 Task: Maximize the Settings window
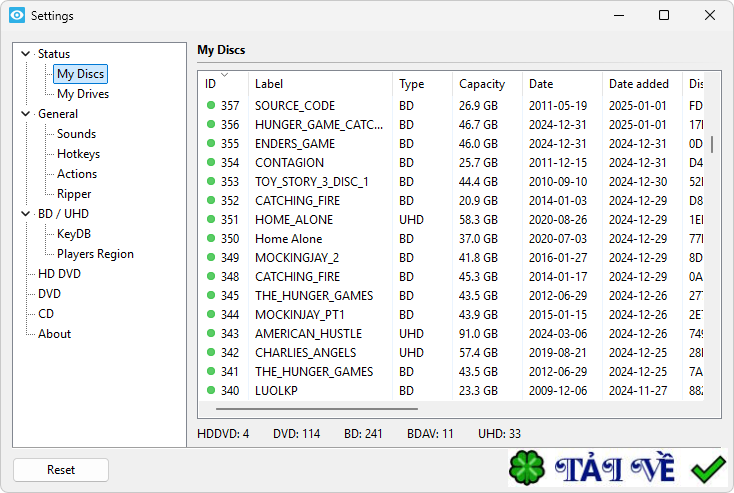coord(664,15)
